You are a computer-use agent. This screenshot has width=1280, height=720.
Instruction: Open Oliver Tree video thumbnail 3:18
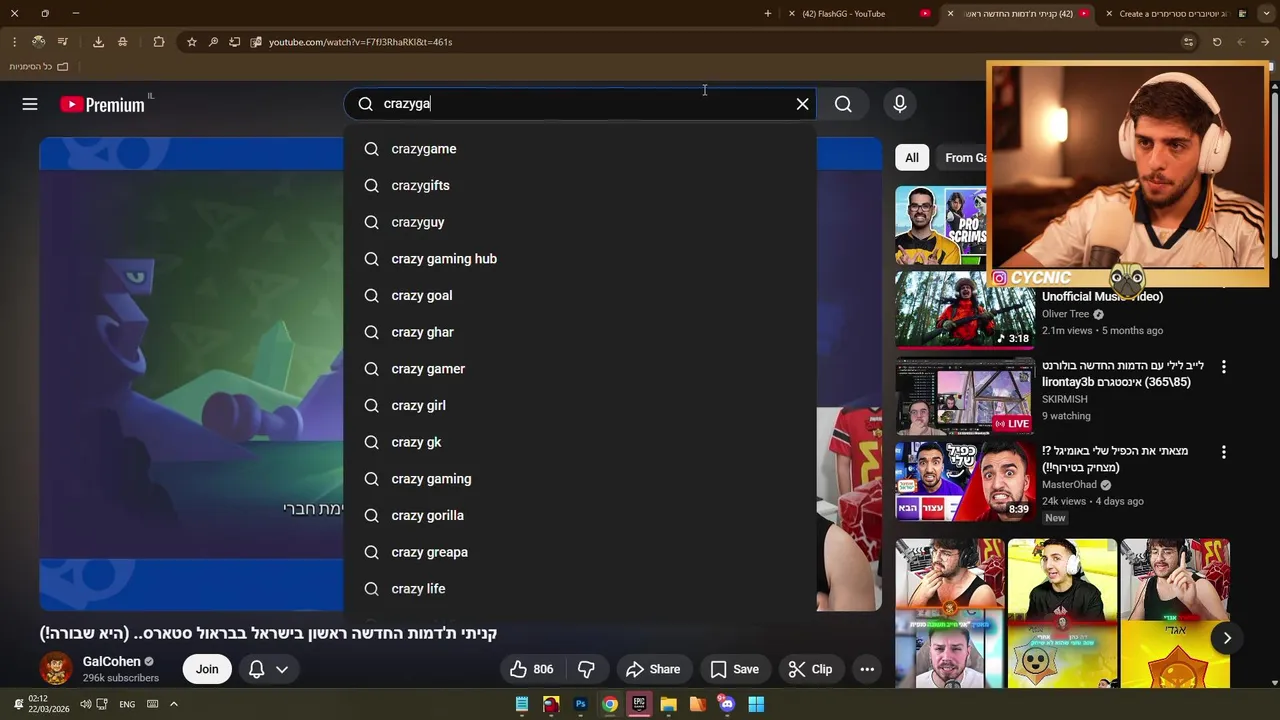pos(964,309)
